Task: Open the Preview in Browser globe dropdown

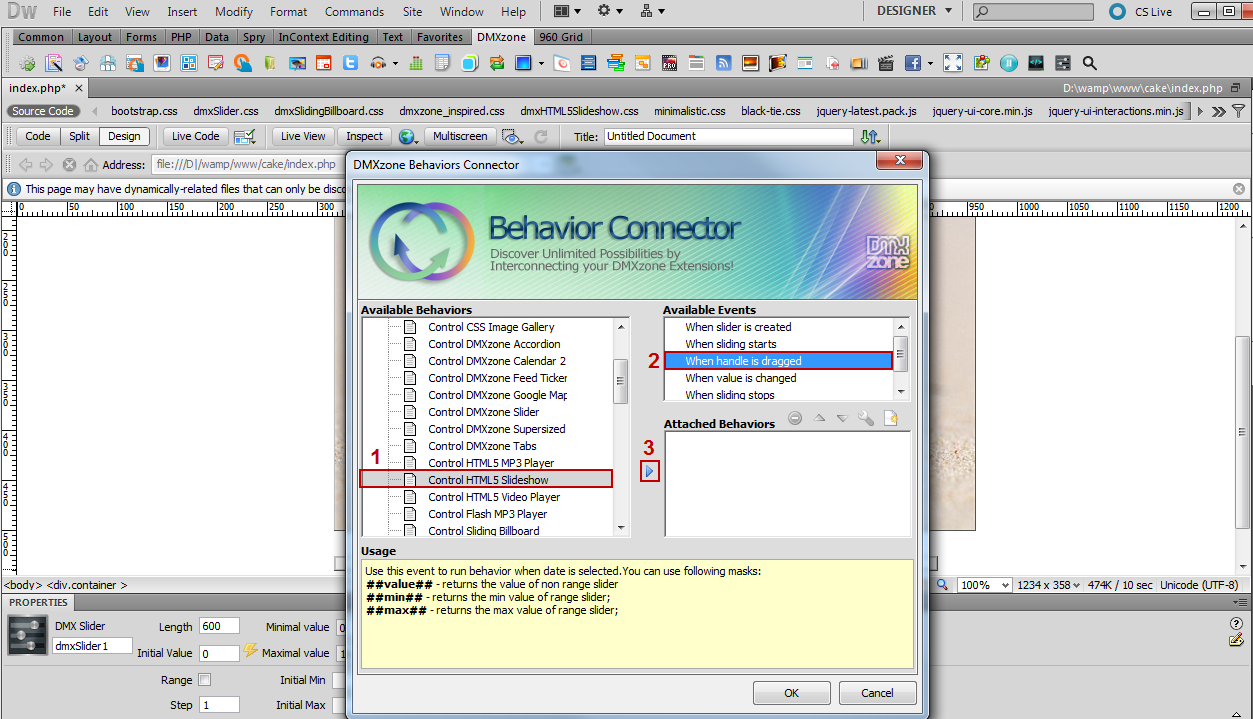Action: pyautogui.click(x=409, y=137)
